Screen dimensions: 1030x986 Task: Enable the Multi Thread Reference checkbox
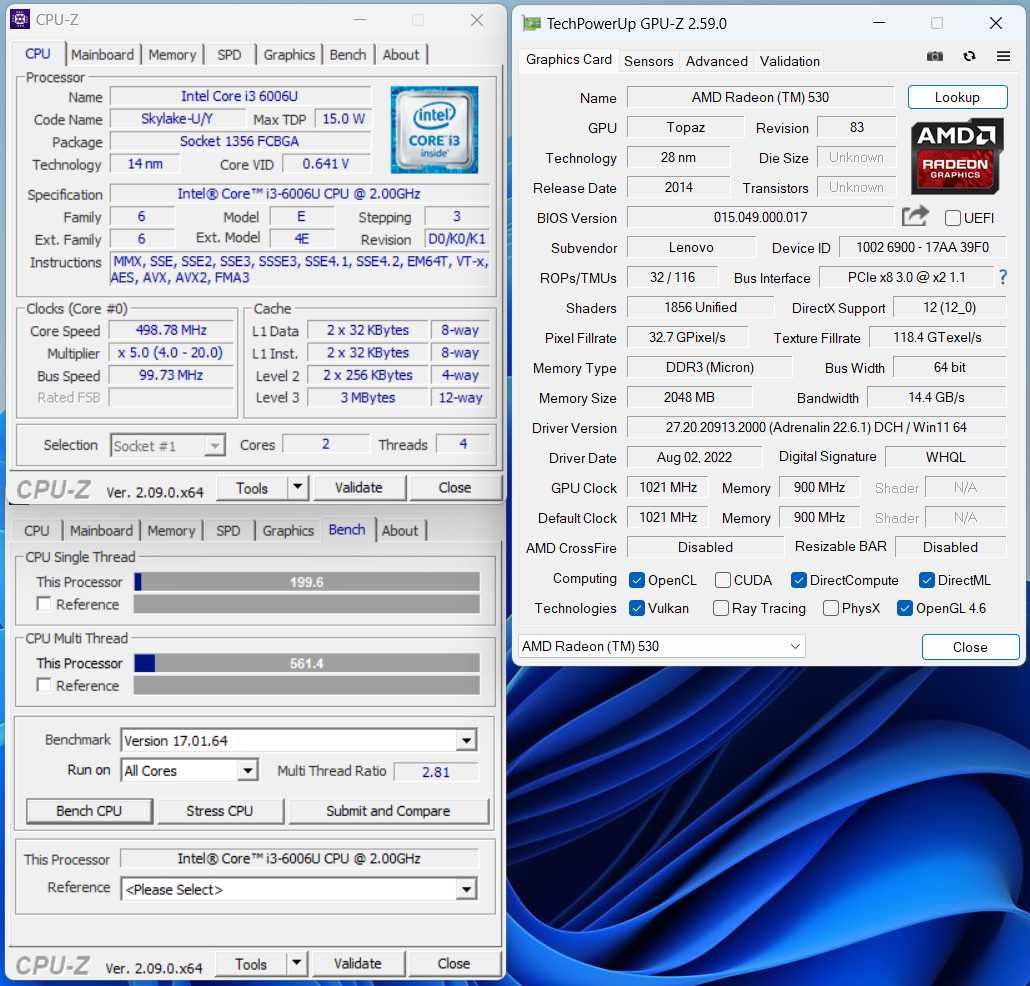[x=44, y=685]
